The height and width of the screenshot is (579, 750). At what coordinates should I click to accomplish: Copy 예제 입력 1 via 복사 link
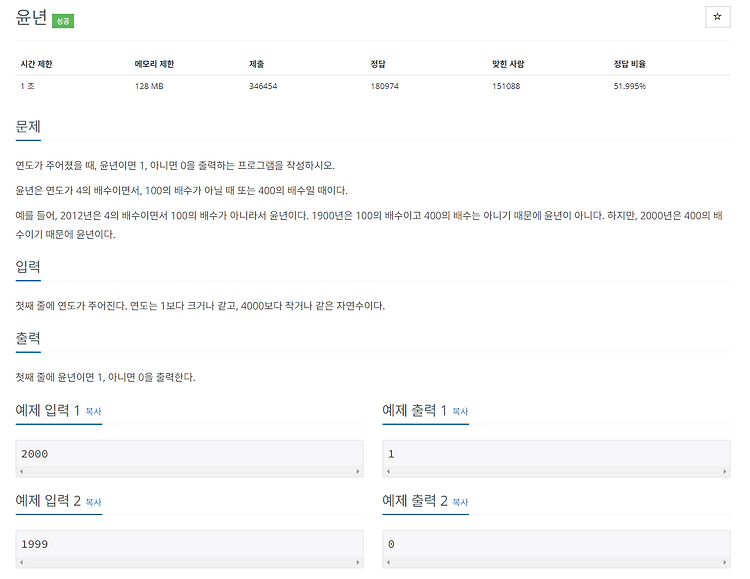[x=93, y=411]
